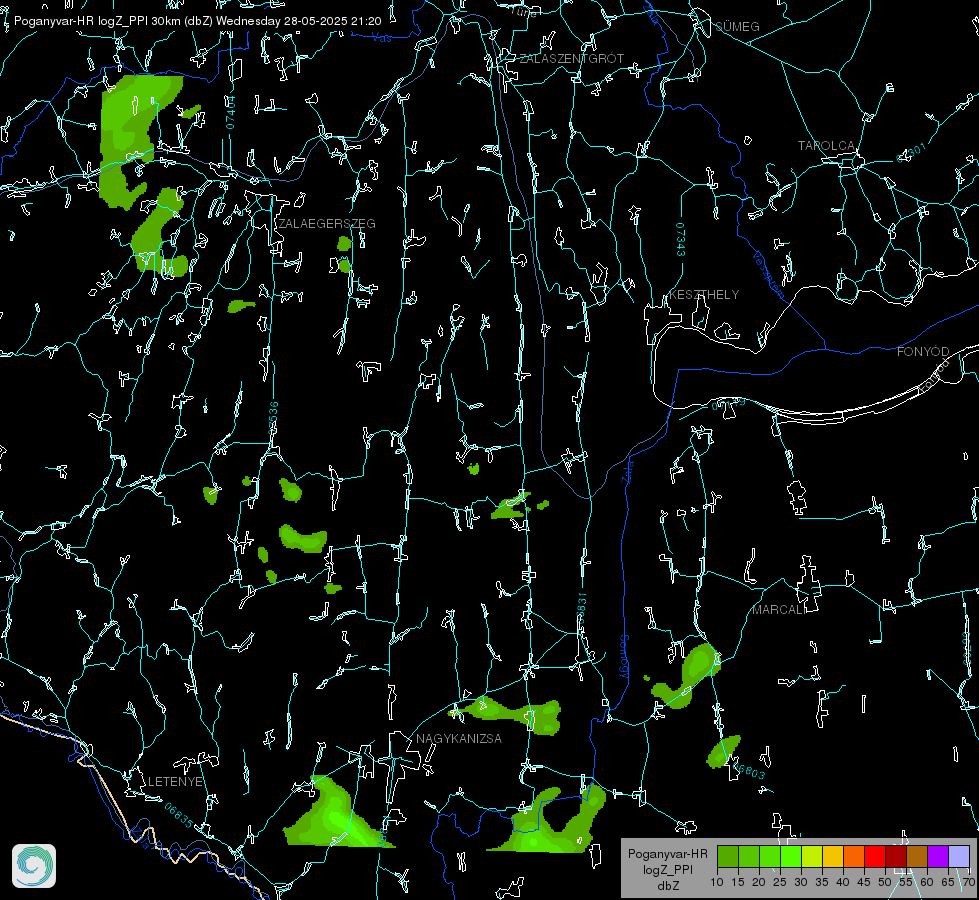Image resolution: width=979 pixels, height=900 pixels.
Task: Click road number label 06835
Action: coord(179,815)
